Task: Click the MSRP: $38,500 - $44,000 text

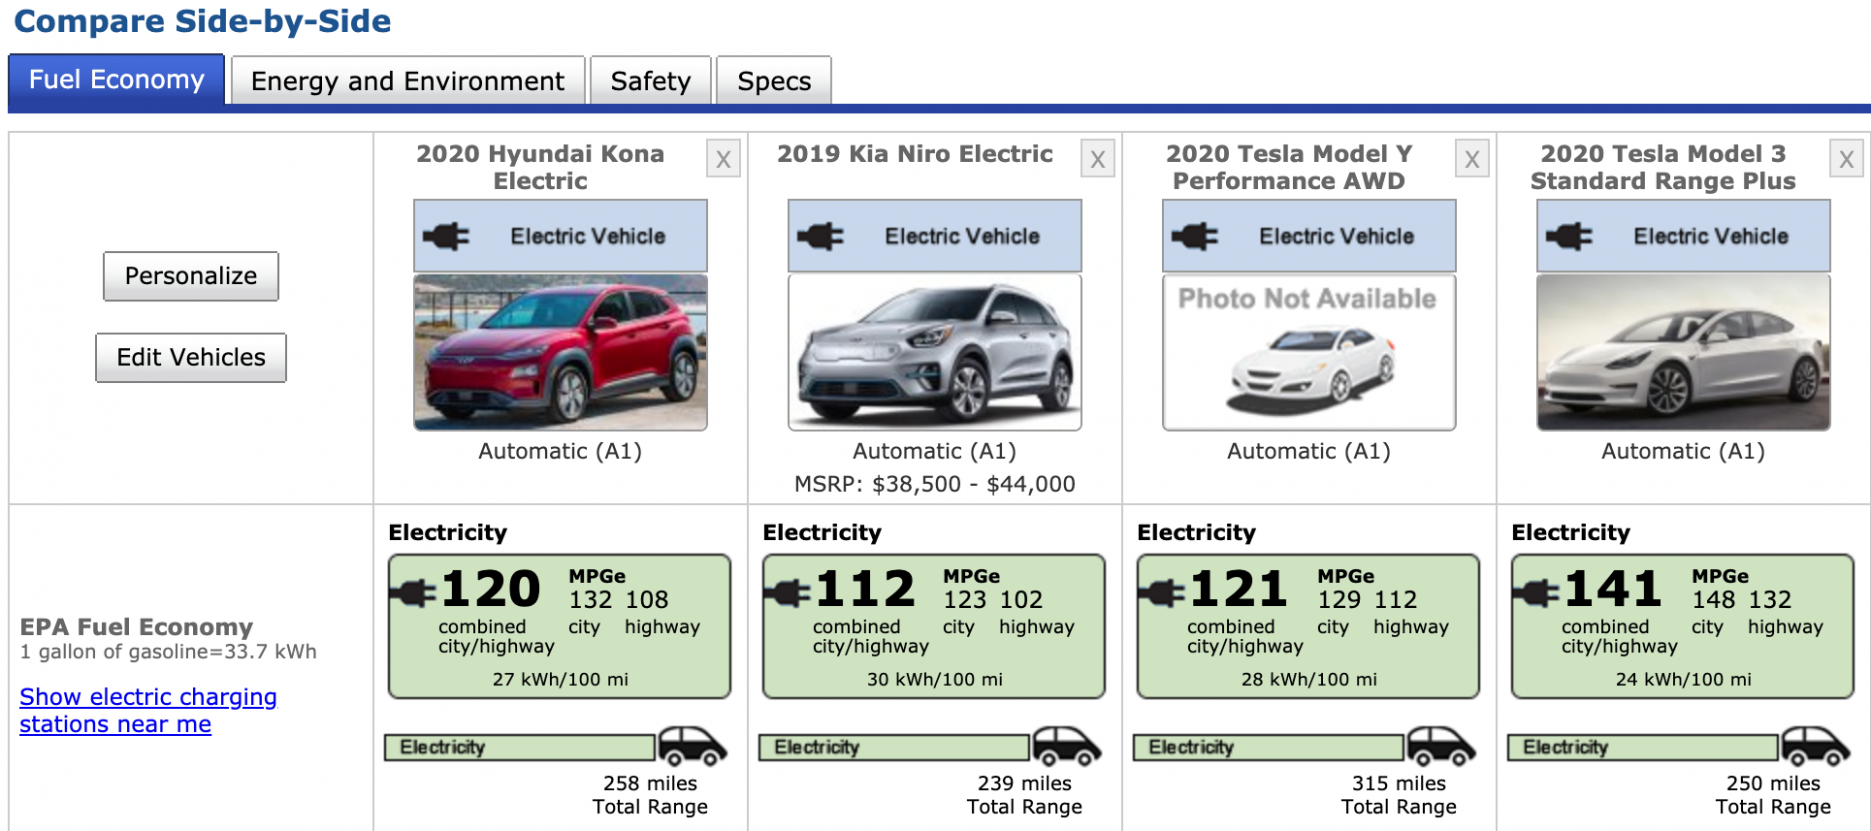Action: tap(935, 484)
